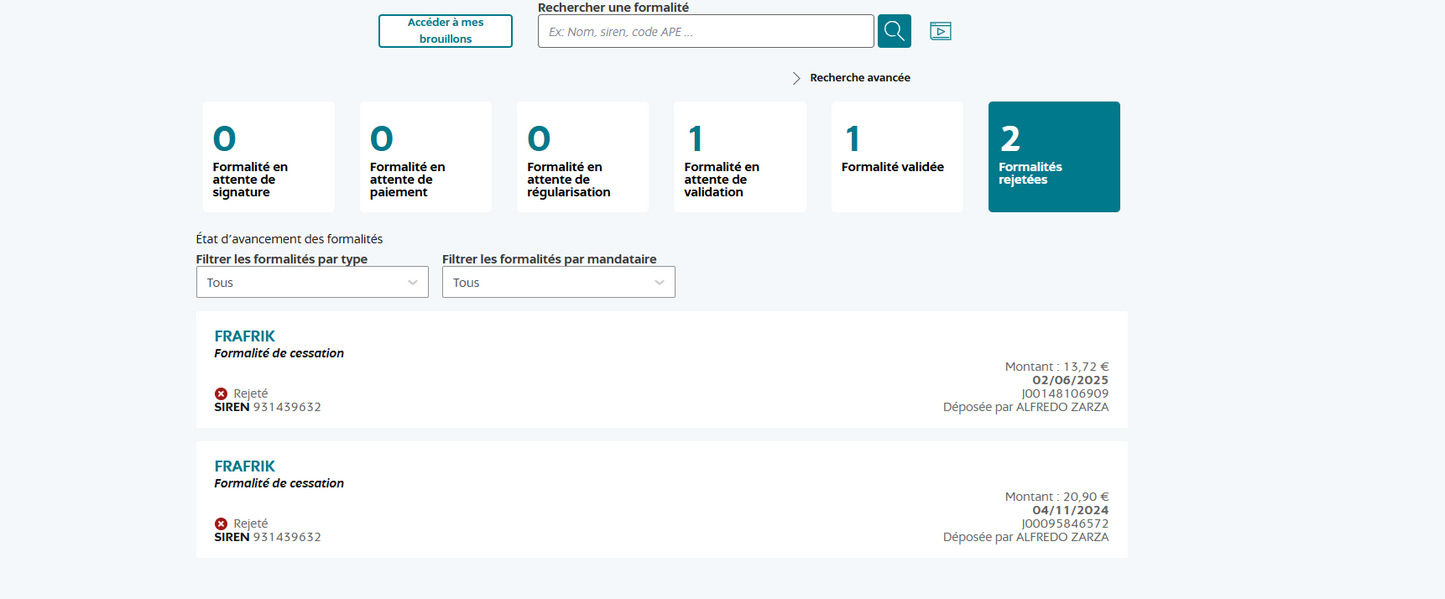This screenshot has width=1445, height=599.
Task: Show formalities awaiting régularisation
Action: point(582,157)
